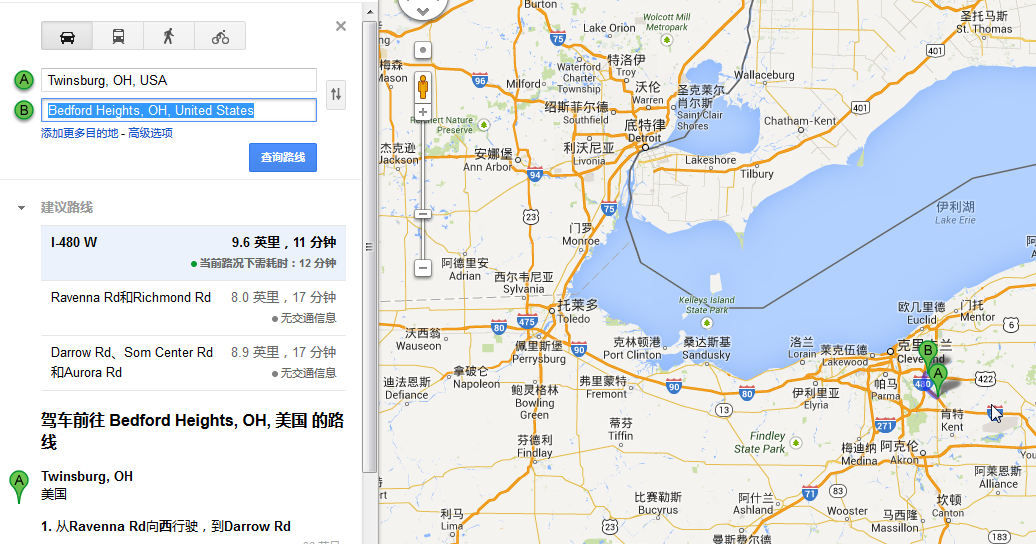The height and width of the screenshot is (544, 1036).
Task: Click step 1 从Ravenna Rd向西行驶
Action: (x=166, y=526)
